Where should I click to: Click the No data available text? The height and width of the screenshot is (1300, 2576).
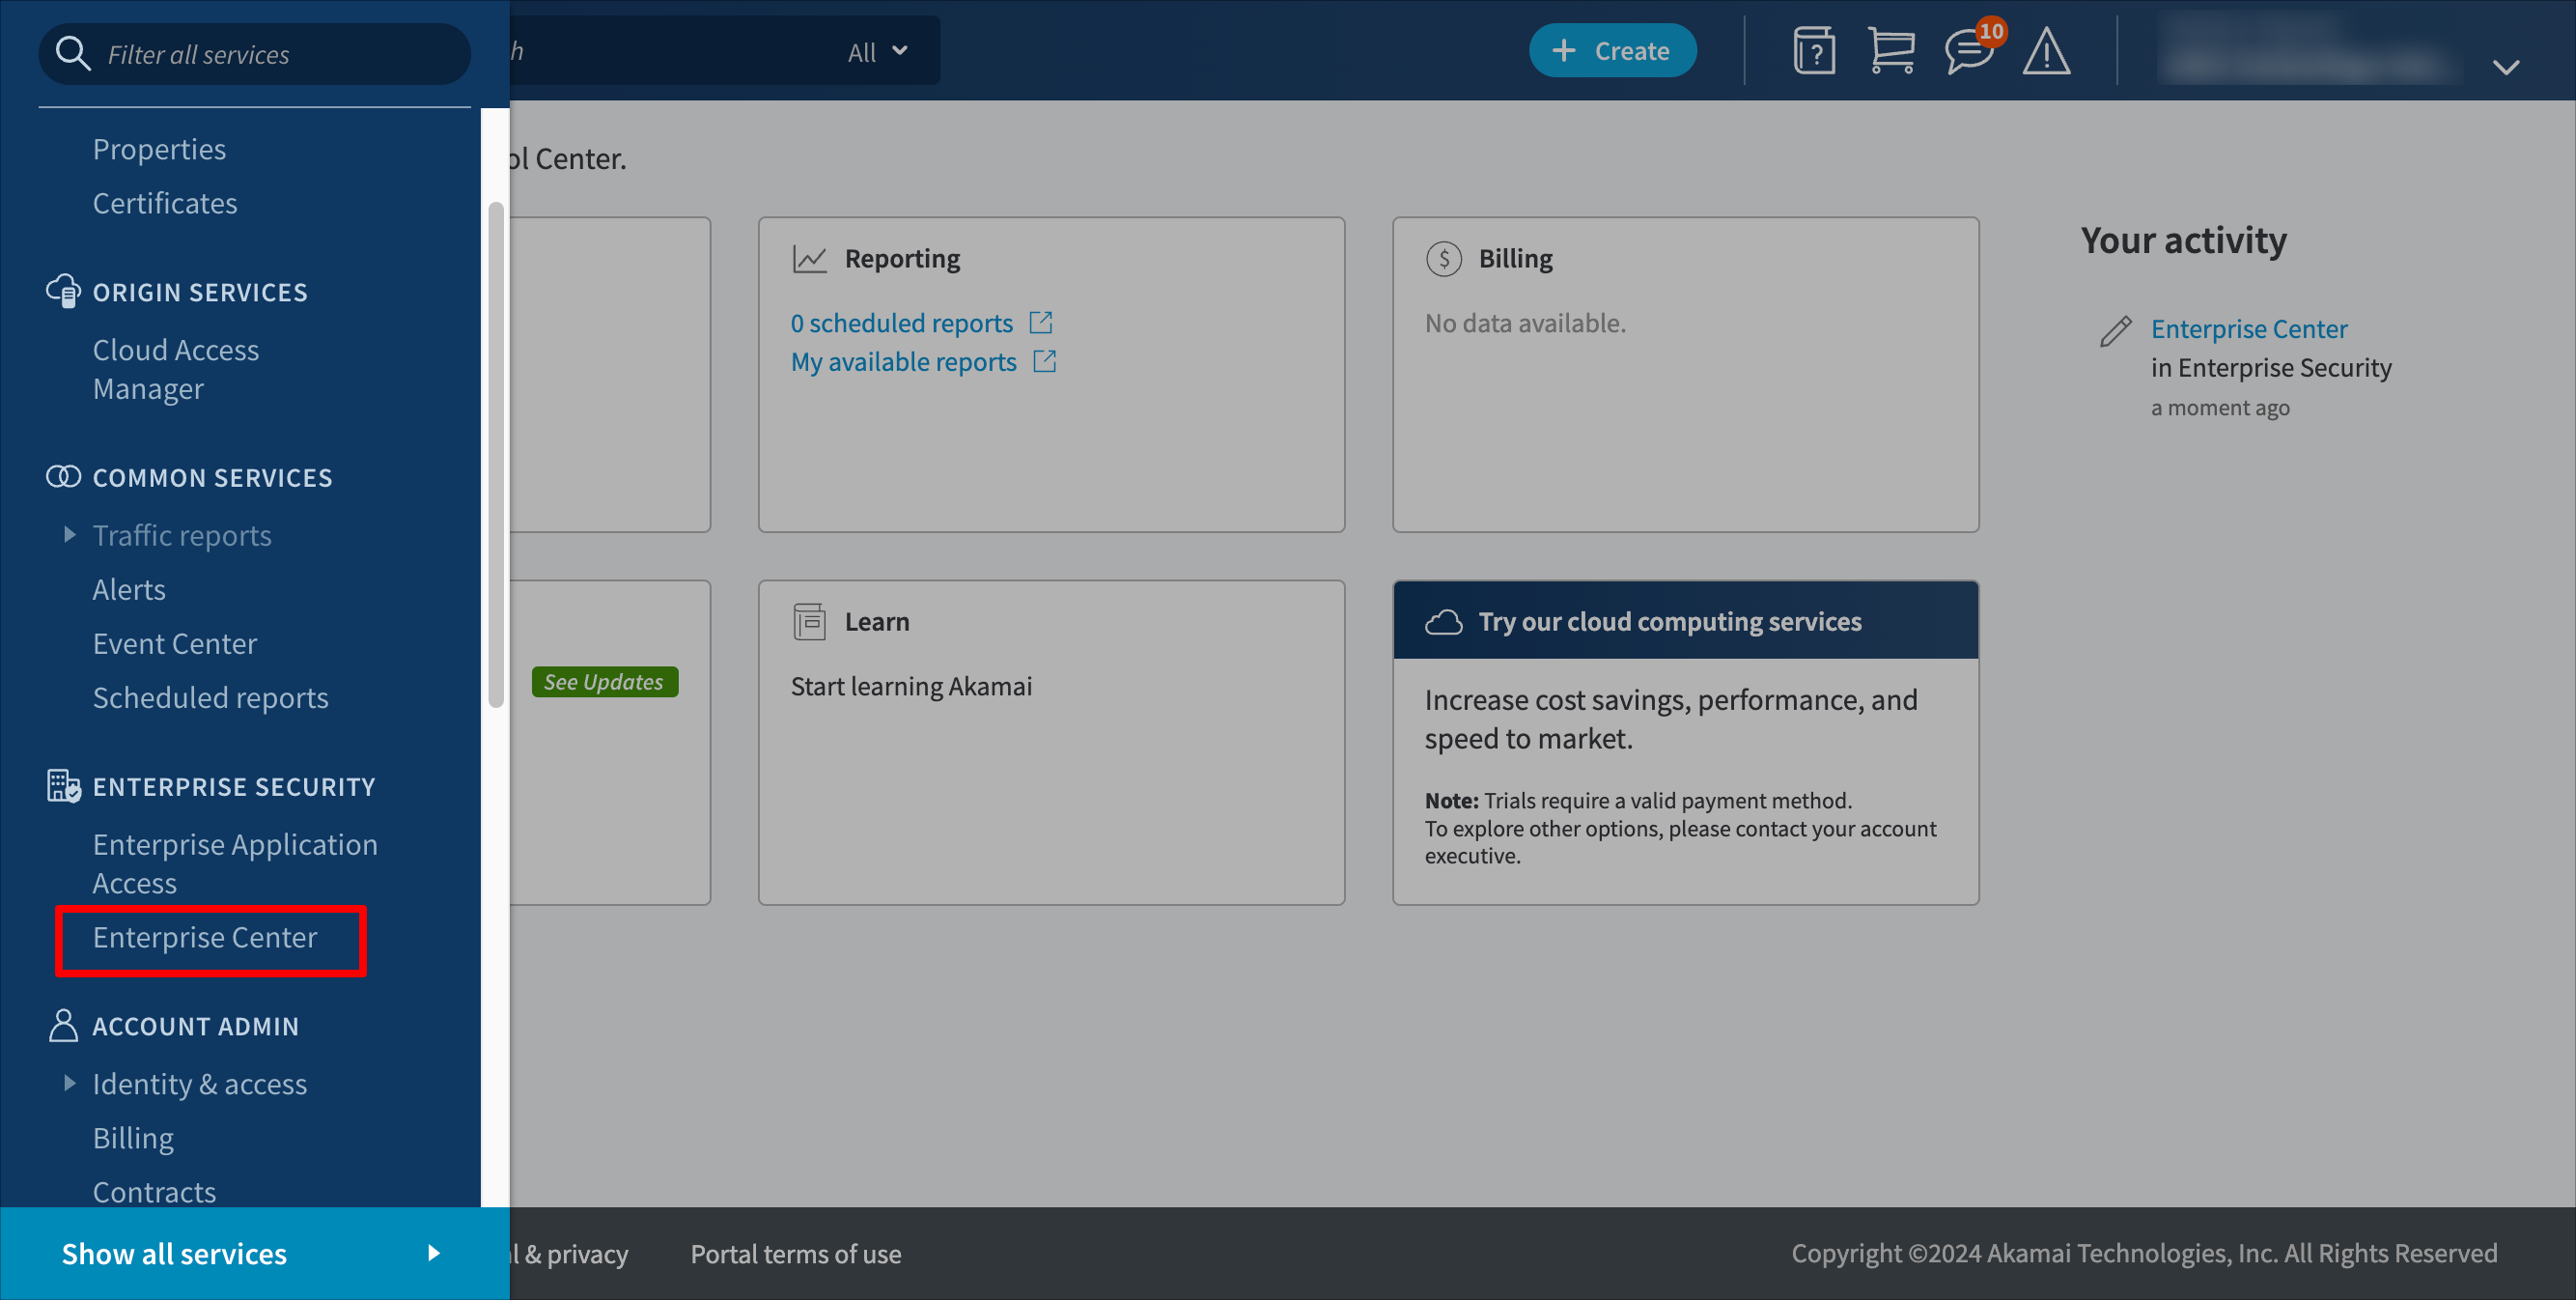pyautogui.click(x=1525, y=323)
